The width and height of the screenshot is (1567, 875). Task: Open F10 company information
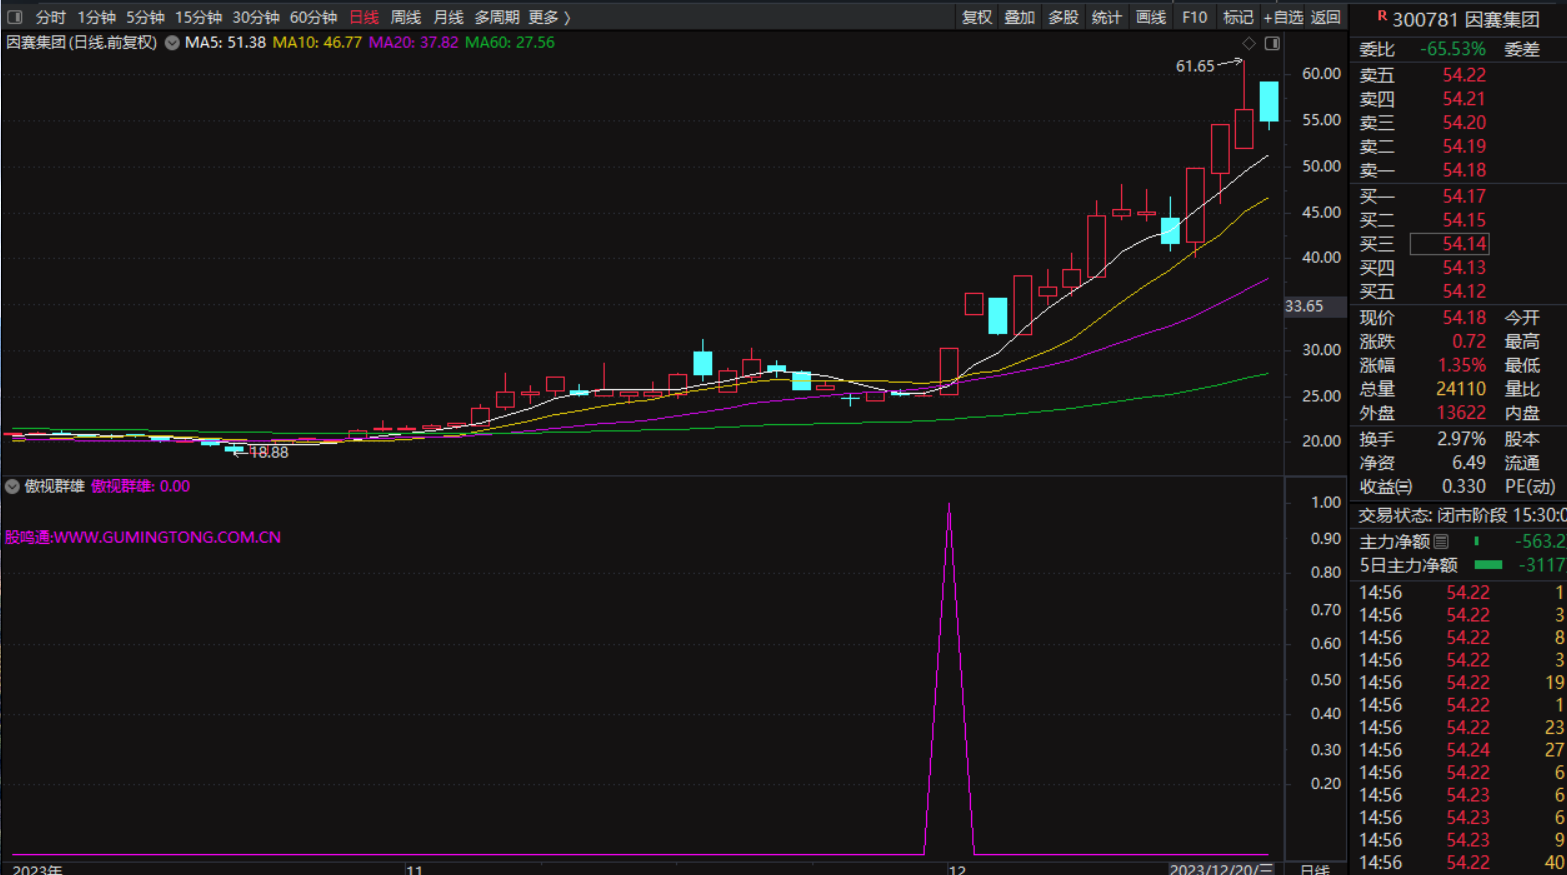point(1194,17)
